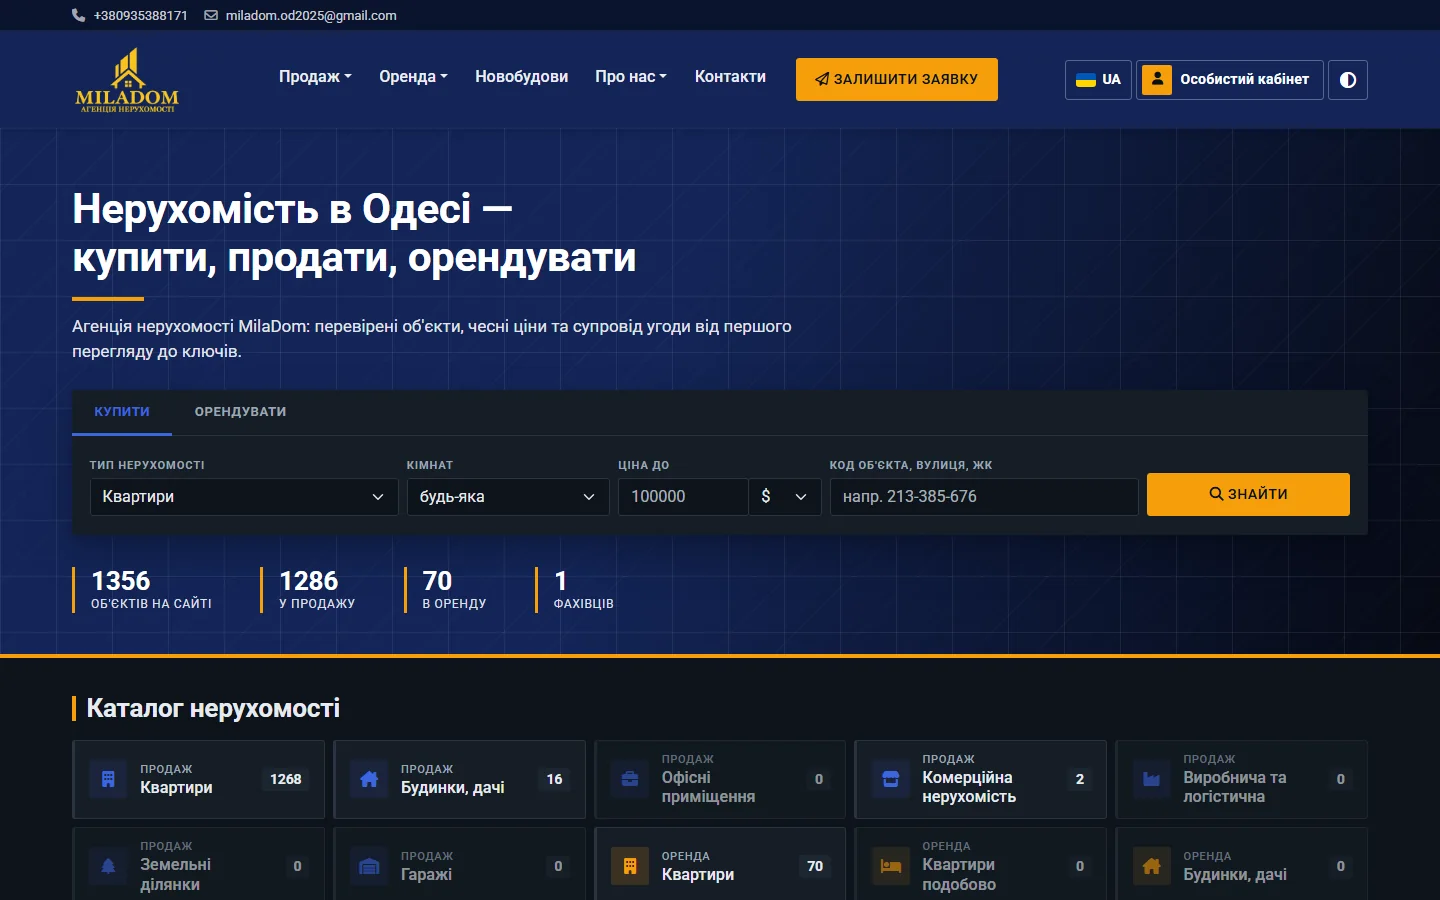This screenshot has height=900, width=1440.
Task: Click the factory icon for Виробнича та логістична
Action: (x=1152, y=779)
